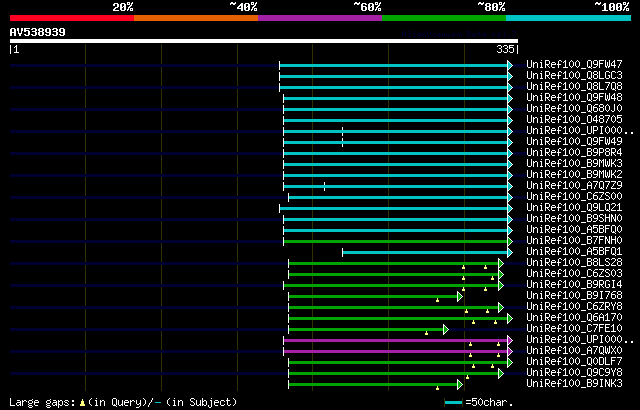Select the UniRef100_C6ZS00 hit name
640x410 pixels.
click(x=574, y=197)
